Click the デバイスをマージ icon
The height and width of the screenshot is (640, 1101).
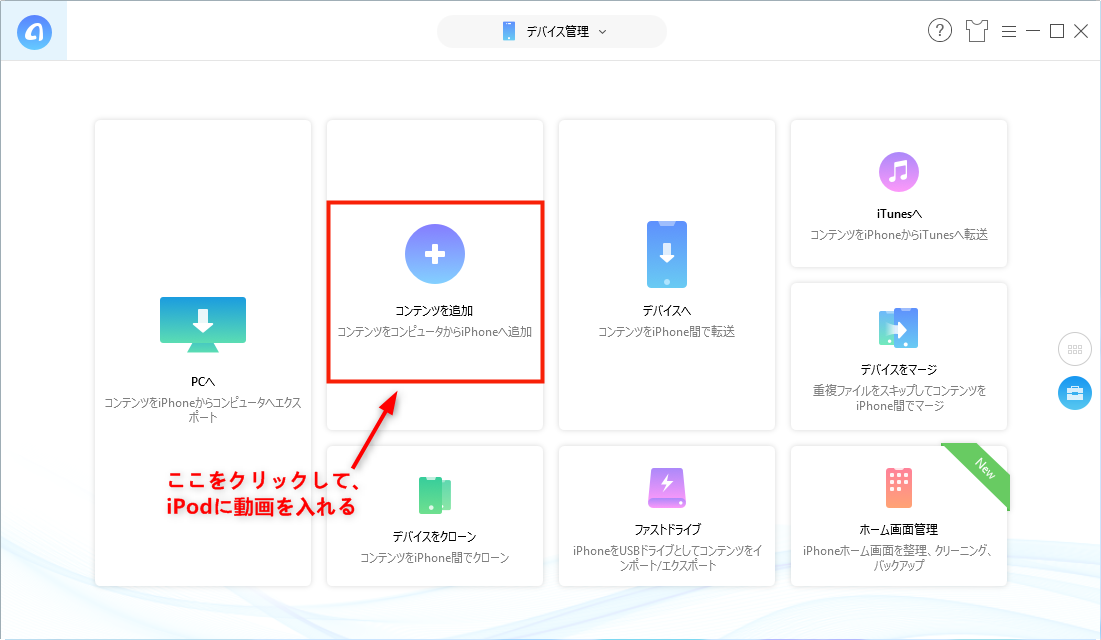pyautogui.click(x=899, y=327)
